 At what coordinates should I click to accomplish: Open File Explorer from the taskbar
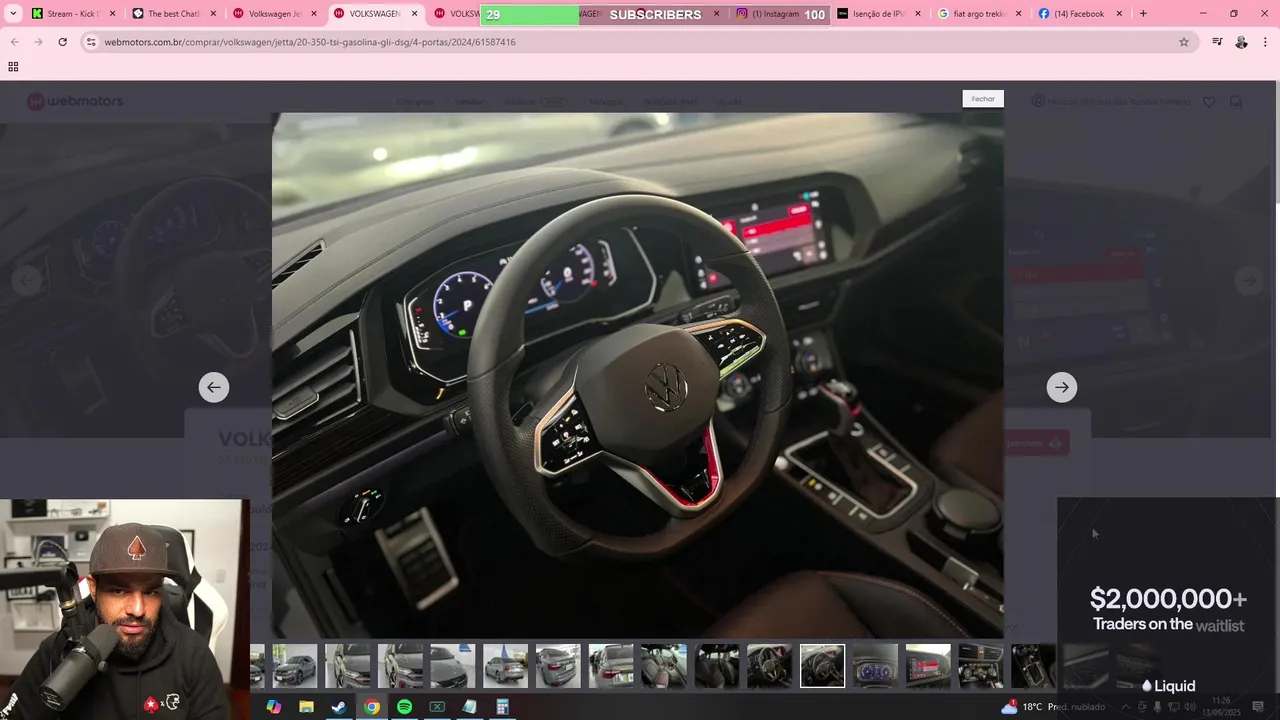click(x=307, y=707)
